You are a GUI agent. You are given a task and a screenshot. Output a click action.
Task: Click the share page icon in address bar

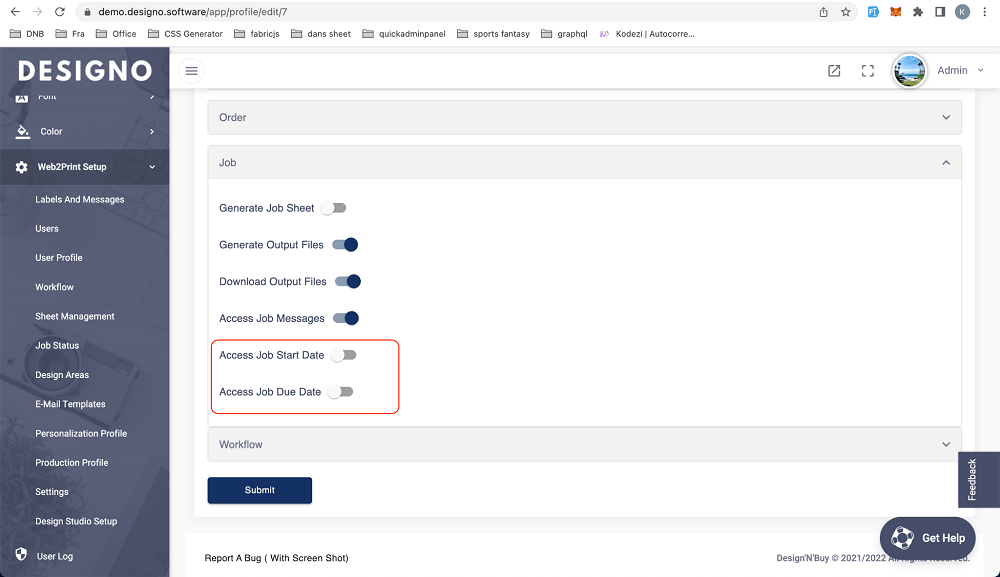pyautogui.click(x=823, y=11)
